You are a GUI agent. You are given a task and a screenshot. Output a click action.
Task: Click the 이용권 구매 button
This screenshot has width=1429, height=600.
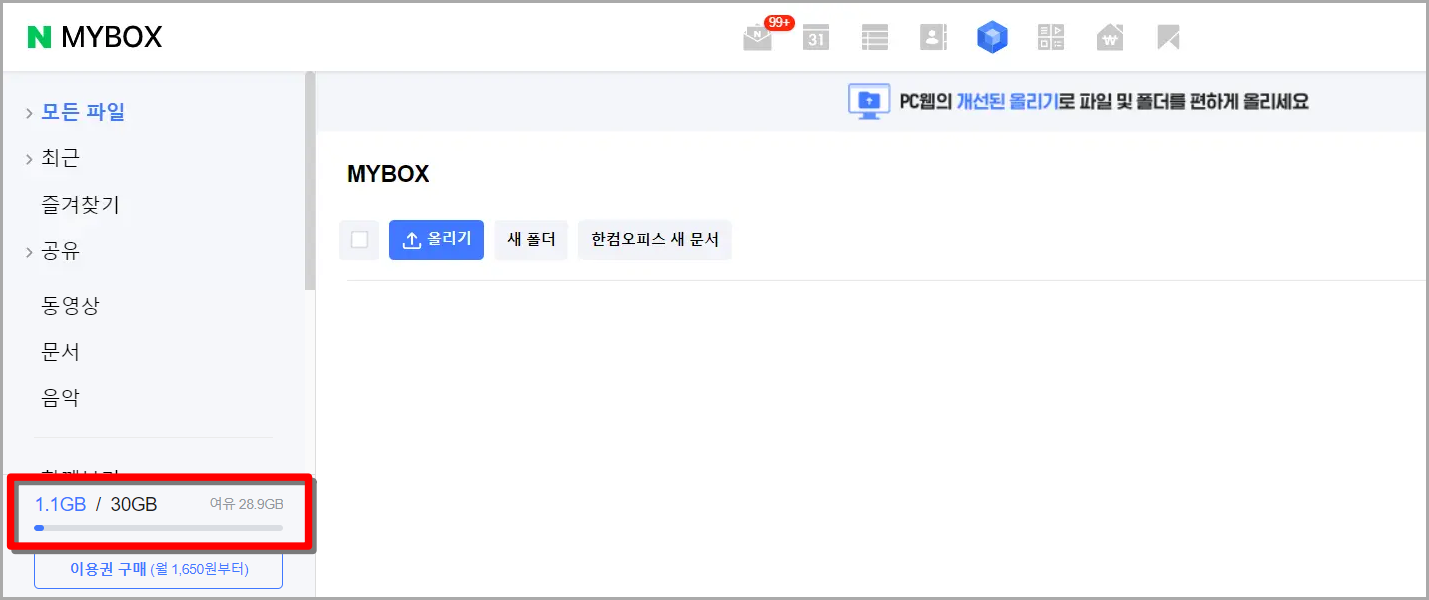159,569
